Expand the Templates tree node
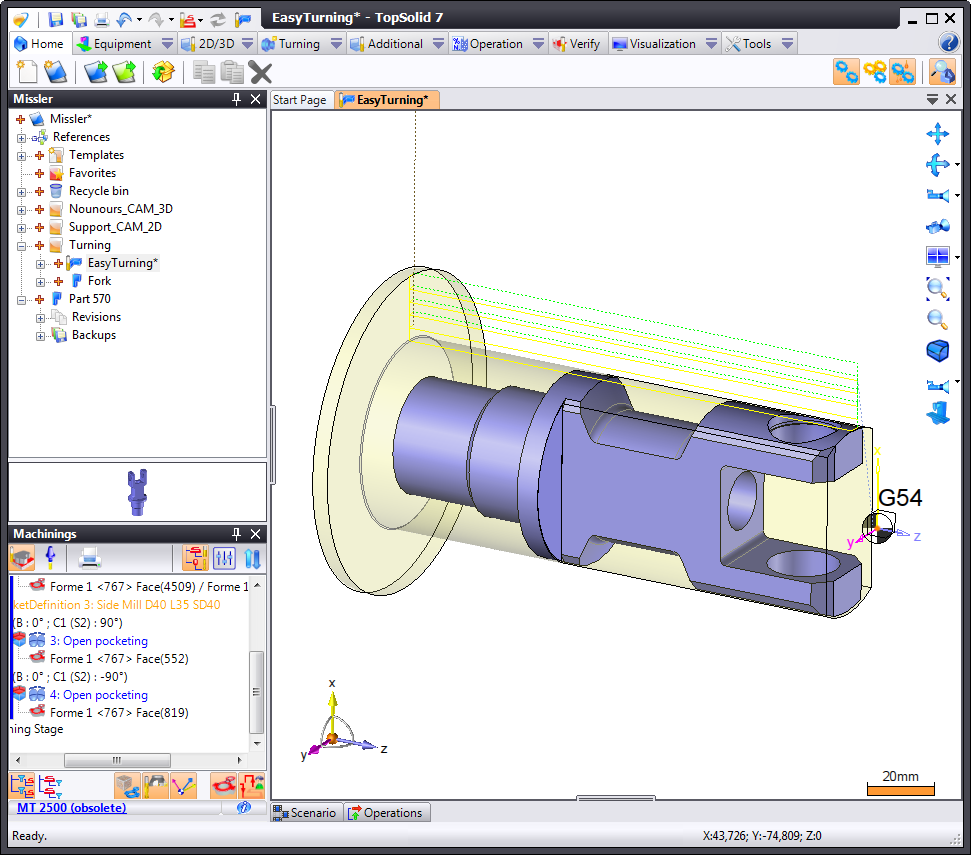Screen dimensions: 971x855 tap(22, 155)
